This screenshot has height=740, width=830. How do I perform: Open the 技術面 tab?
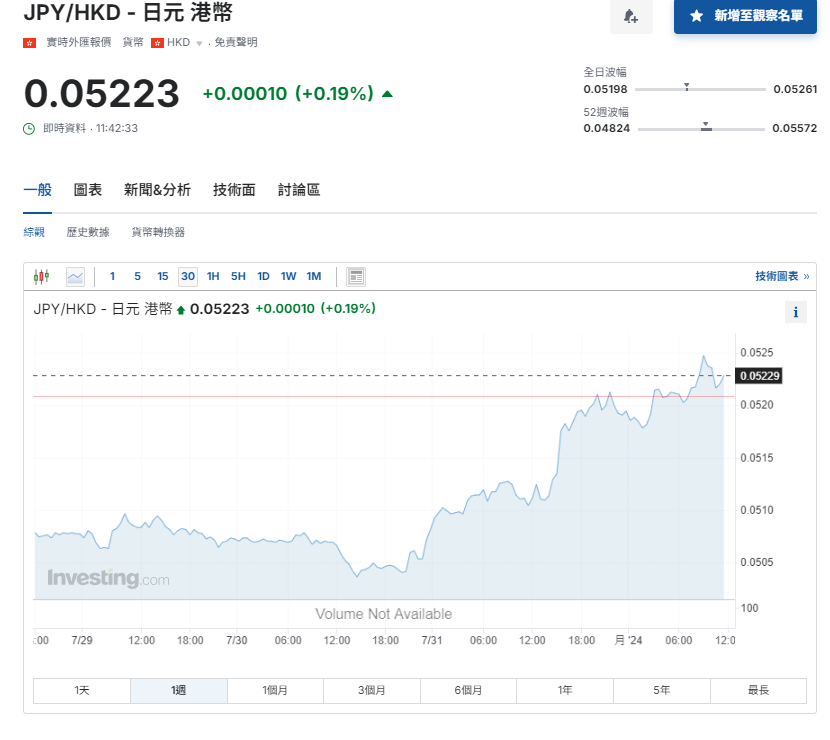[234, 190]
